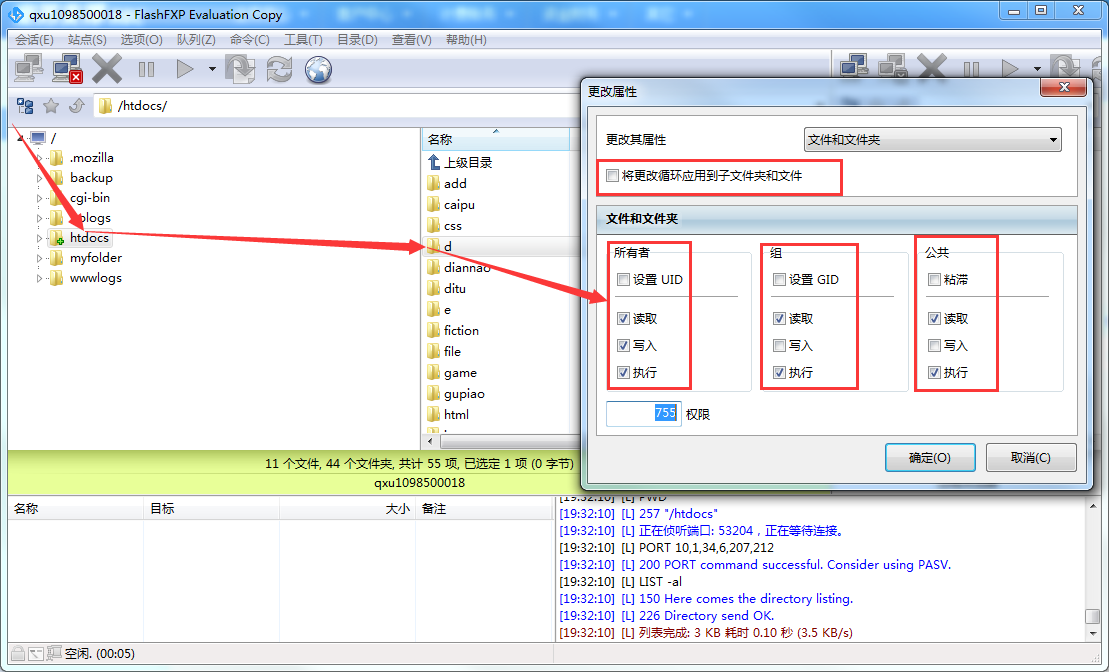Expand the myfolder tree node

40,258
